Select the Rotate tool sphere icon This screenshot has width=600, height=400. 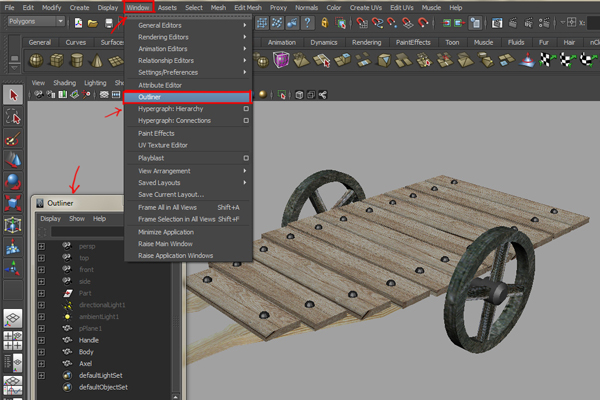(13, 181)
